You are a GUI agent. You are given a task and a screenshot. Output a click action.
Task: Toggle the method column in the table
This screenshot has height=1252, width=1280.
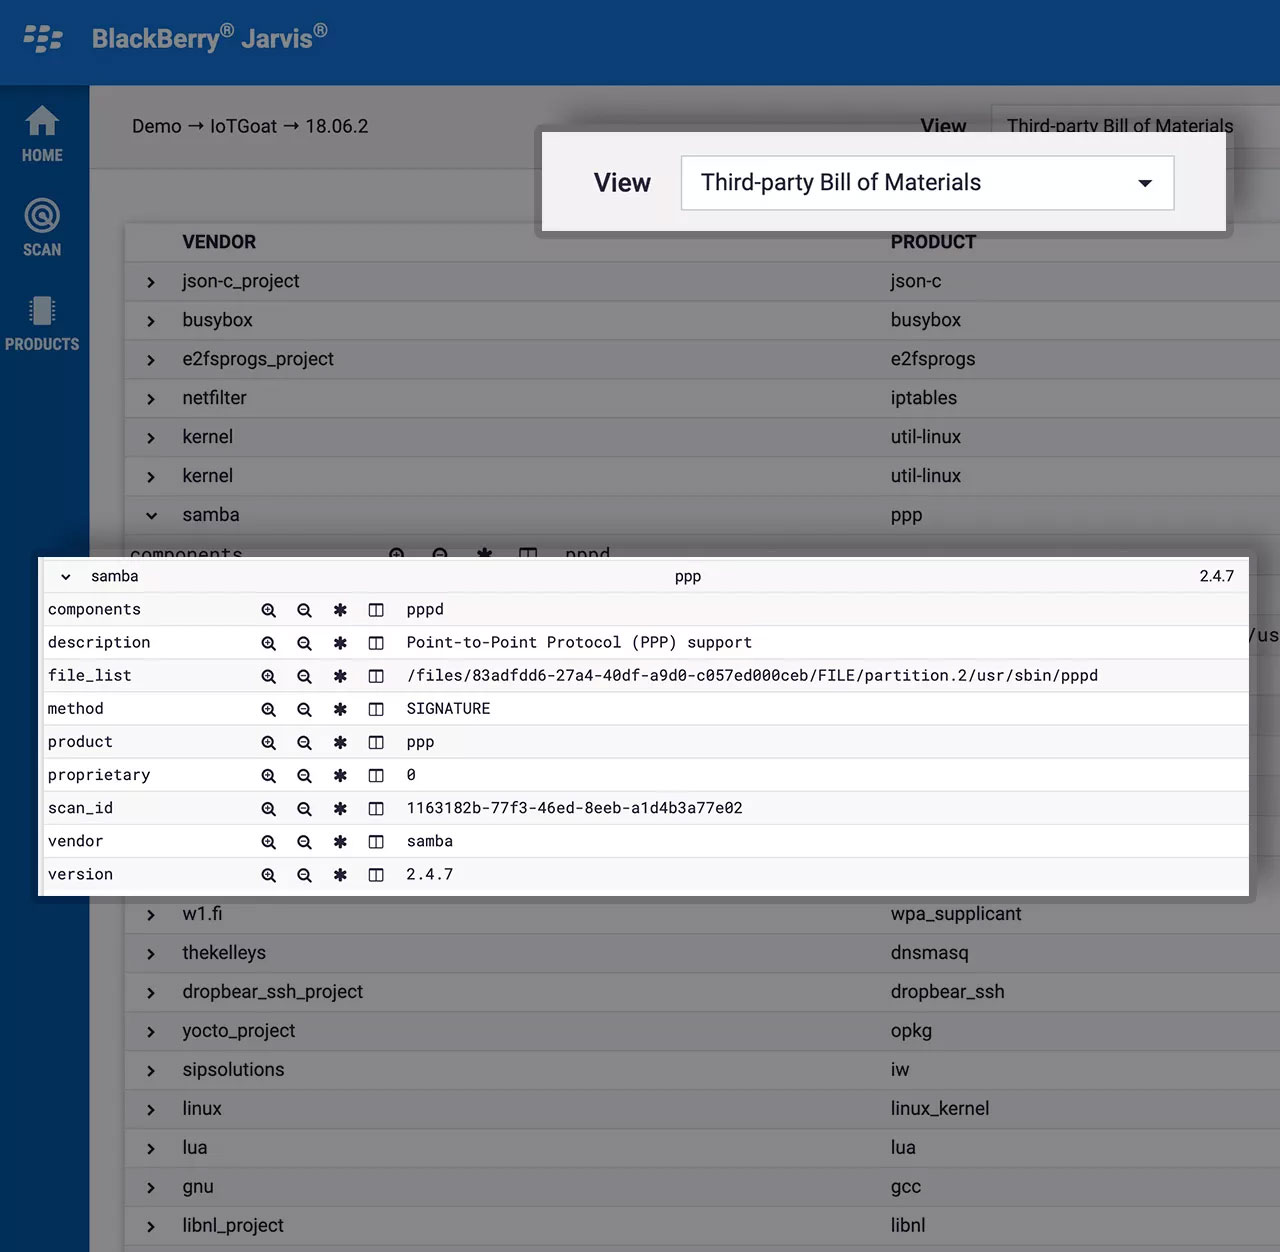[x=376, y=709]
